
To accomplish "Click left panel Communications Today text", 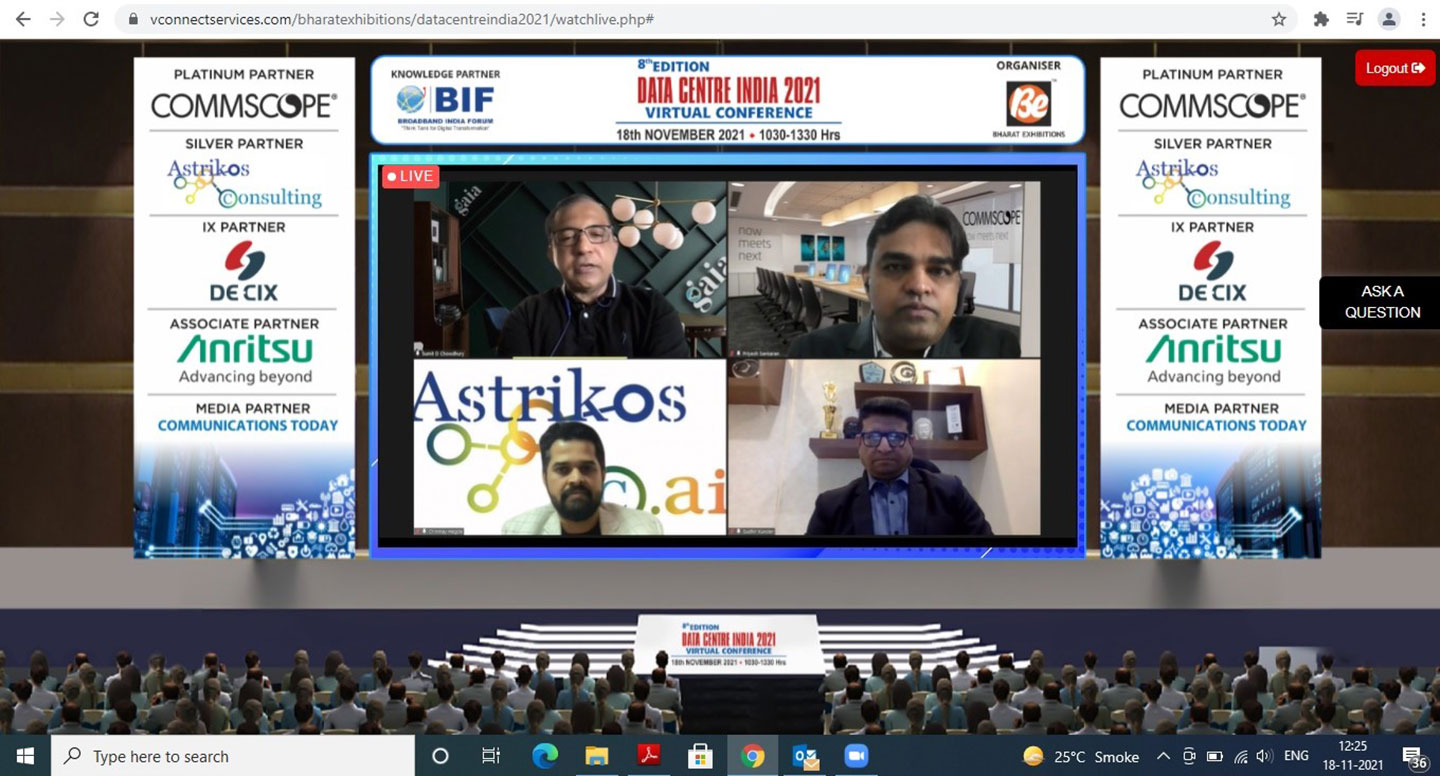I will tap(248, 425).
